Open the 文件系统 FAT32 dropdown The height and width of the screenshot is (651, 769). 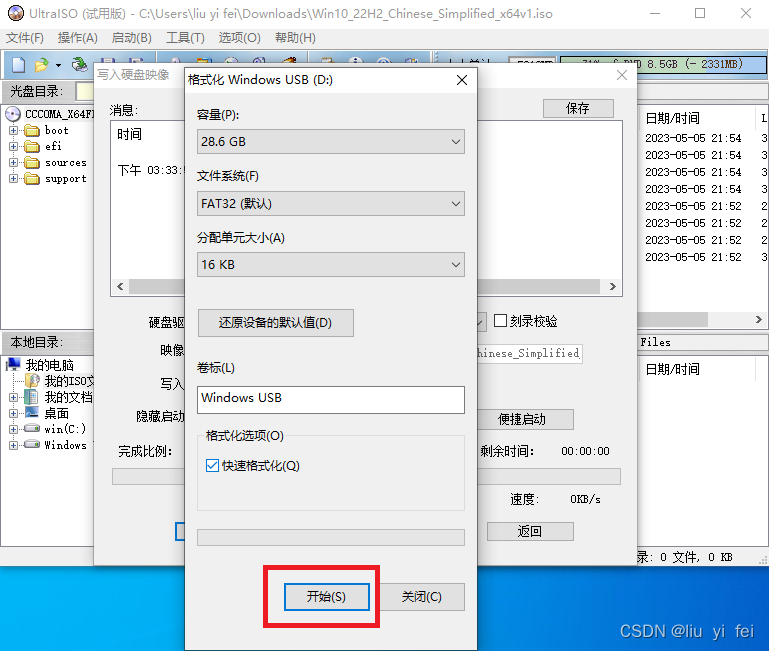331,204
